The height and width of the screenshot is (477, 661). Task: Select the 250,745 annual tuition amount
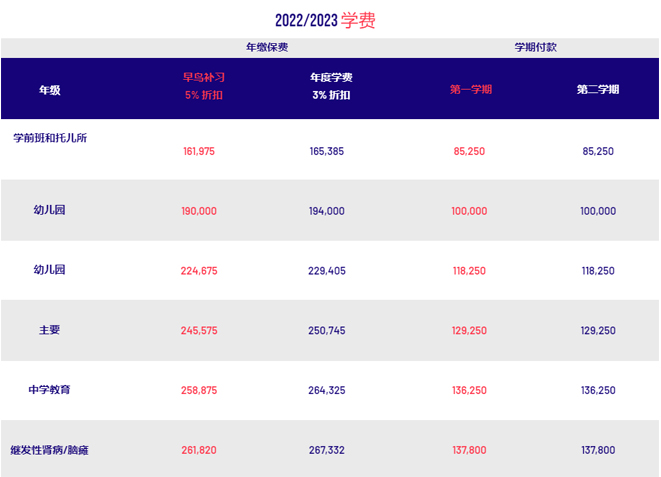[327, 331]
